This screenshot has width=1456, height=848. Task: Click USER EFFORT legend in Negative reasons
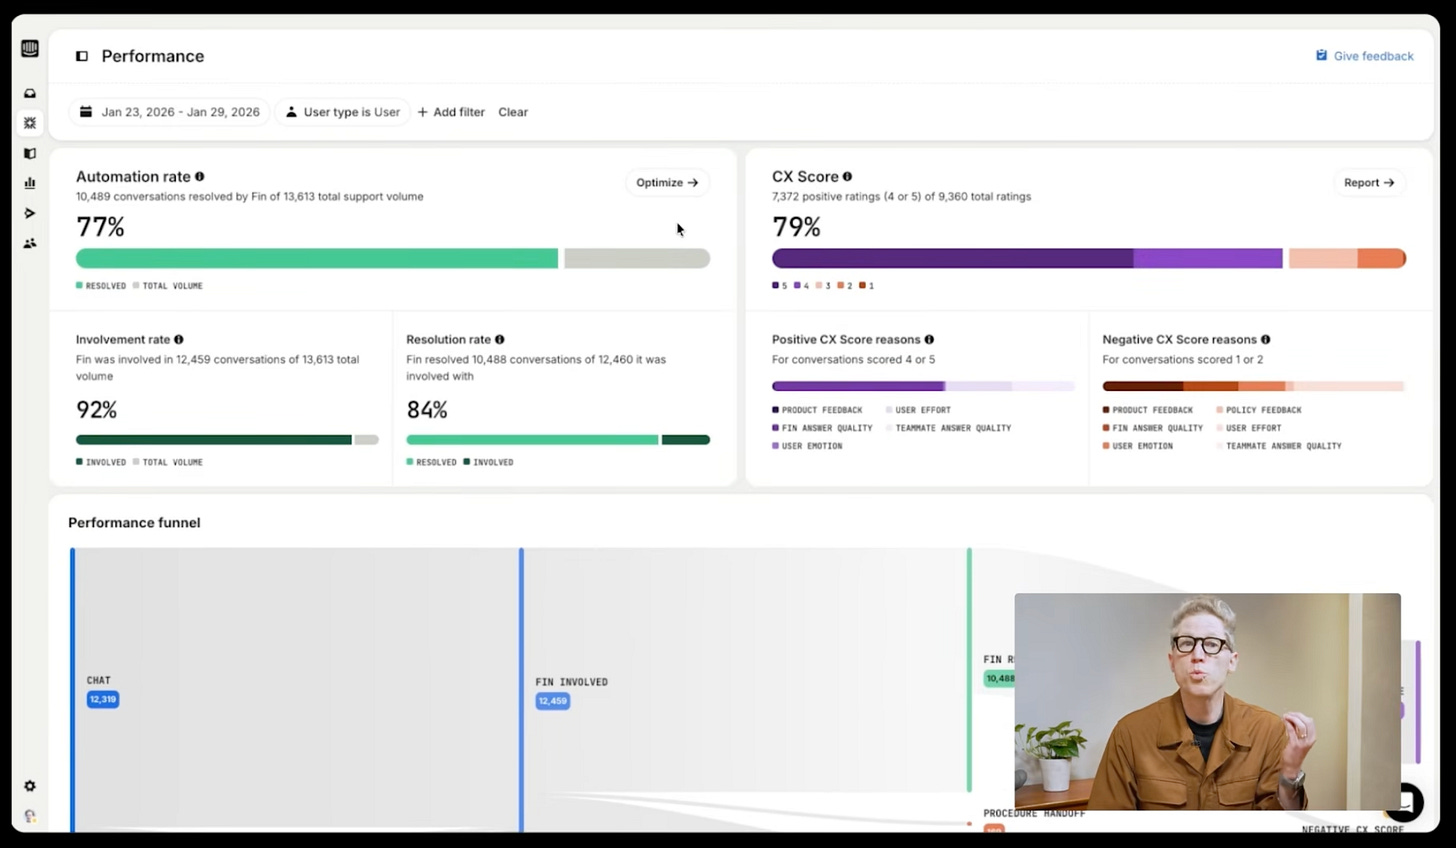1249,428
